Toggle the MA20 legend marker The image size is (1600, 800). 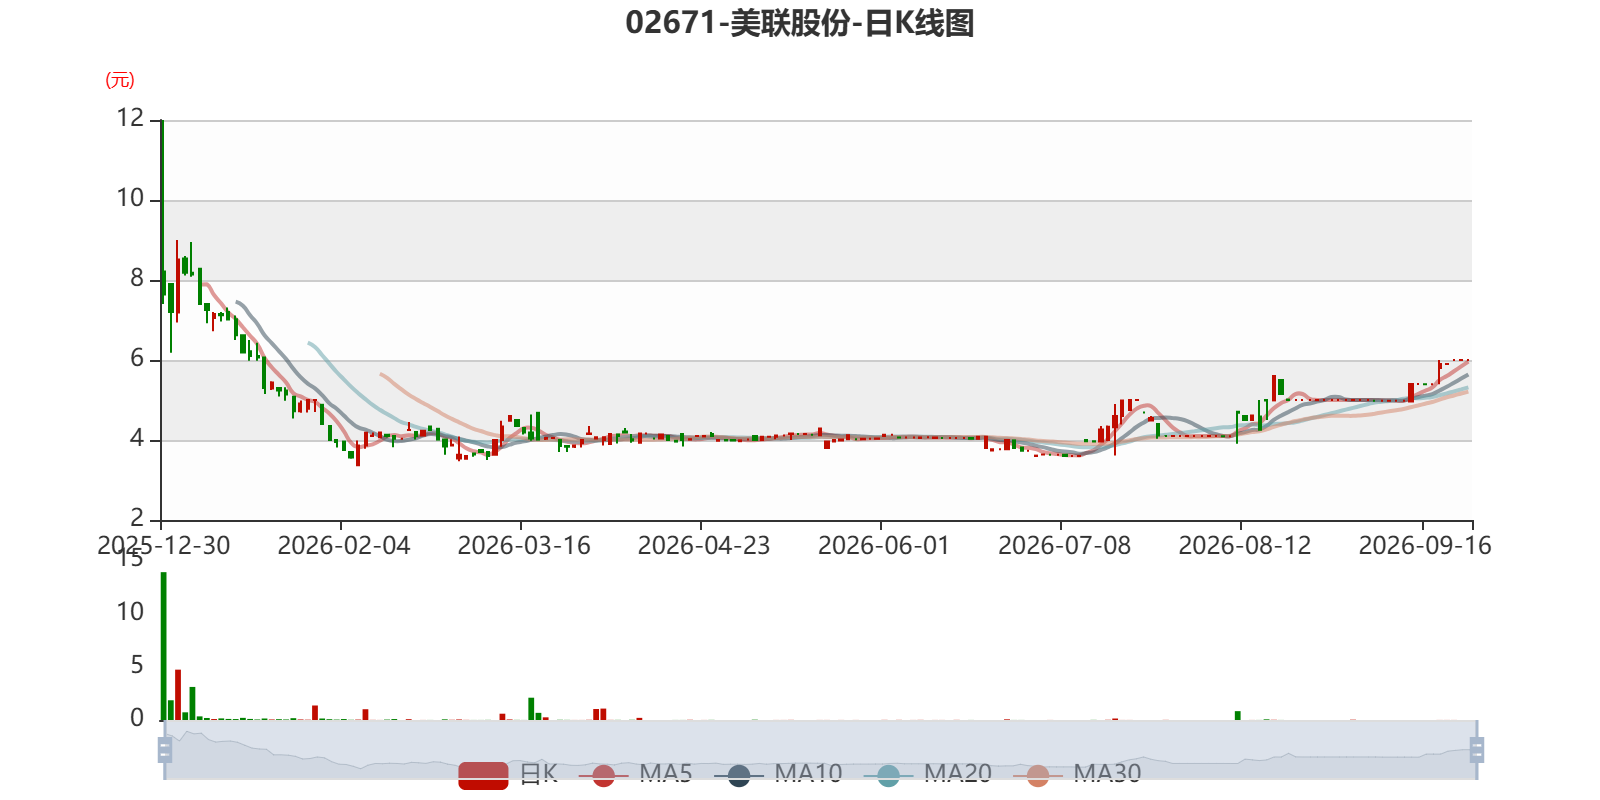click(x=888, y=775)
